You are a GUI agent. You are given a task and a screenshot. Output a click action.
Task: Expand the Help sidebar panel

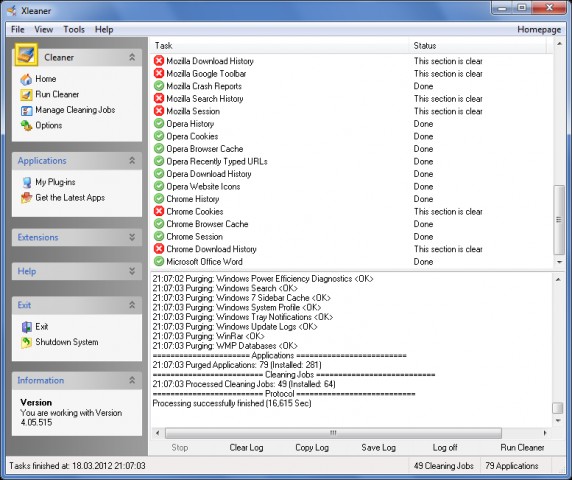pos(132,271)
